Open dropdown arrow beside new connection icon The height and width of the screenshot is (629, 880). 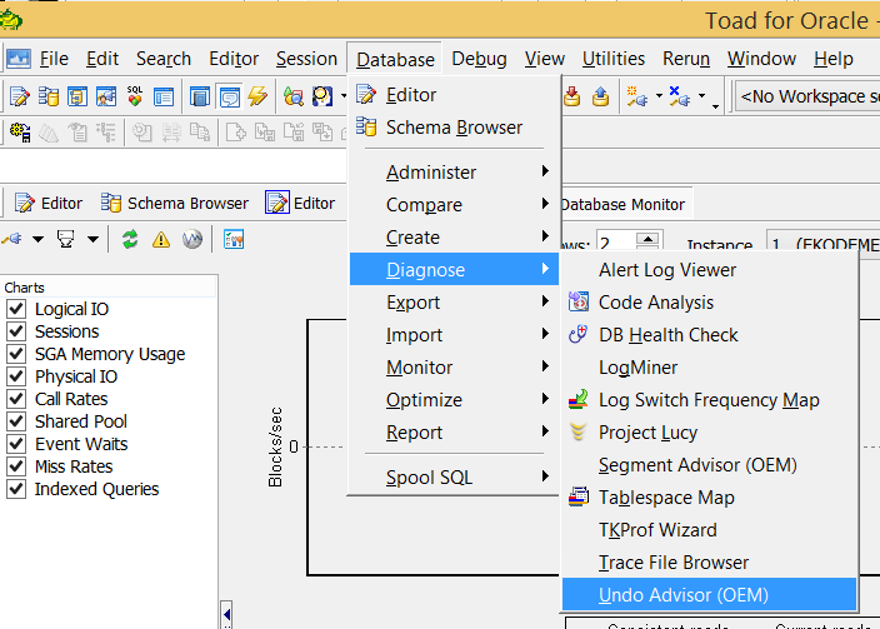659,97
